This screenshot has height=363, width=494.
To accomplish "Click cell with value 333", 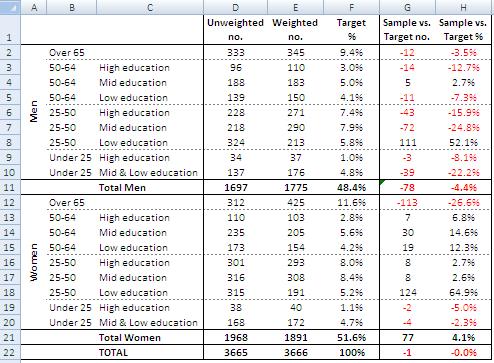I will pyautogui.click(x=235, y=52).
